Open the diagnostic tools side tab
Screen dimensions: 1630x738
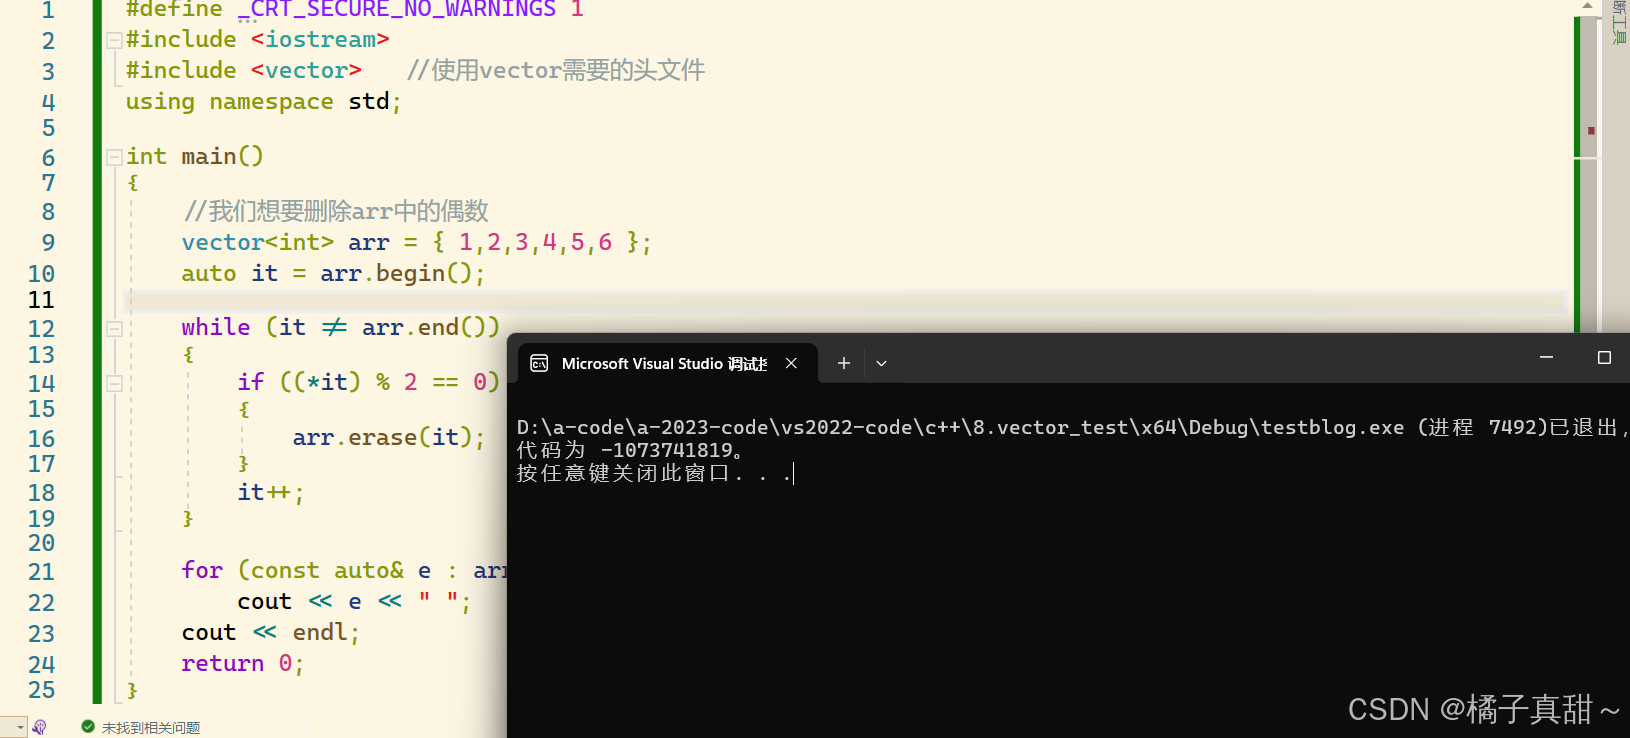pyautogui.click(x=1618, y=22)
